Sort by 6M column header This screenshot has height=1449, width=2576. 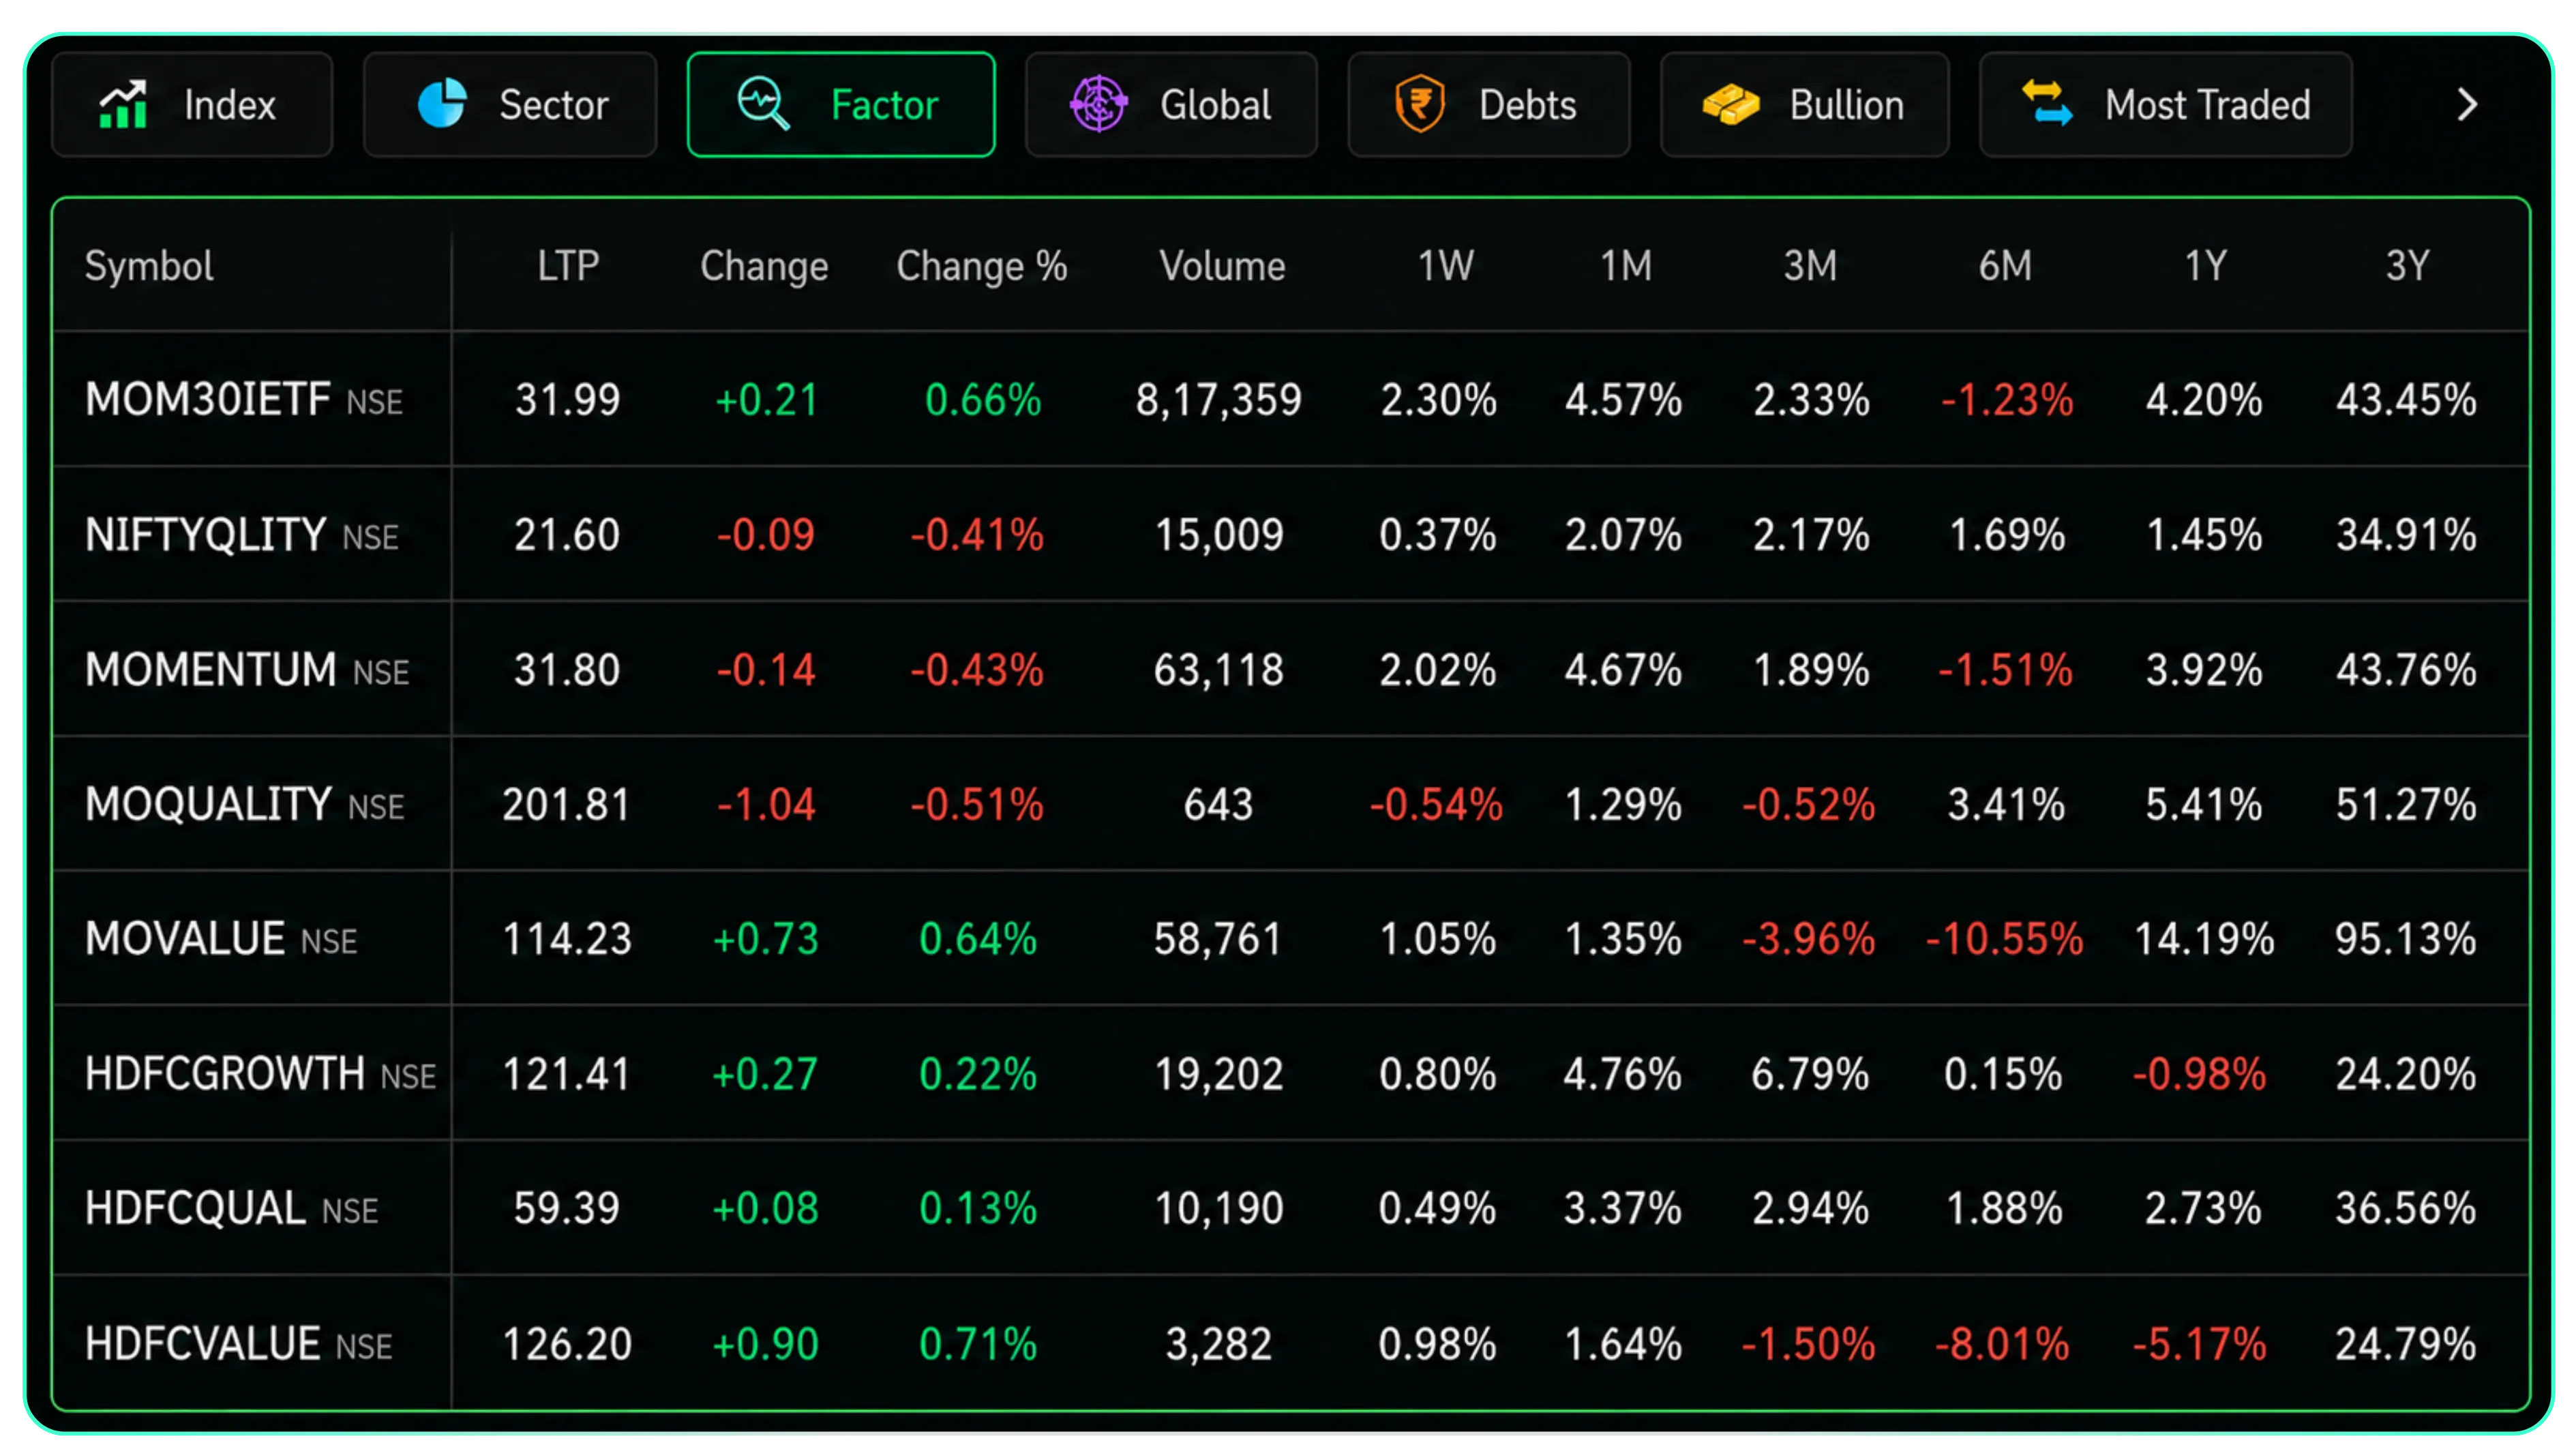point(2005,266)
